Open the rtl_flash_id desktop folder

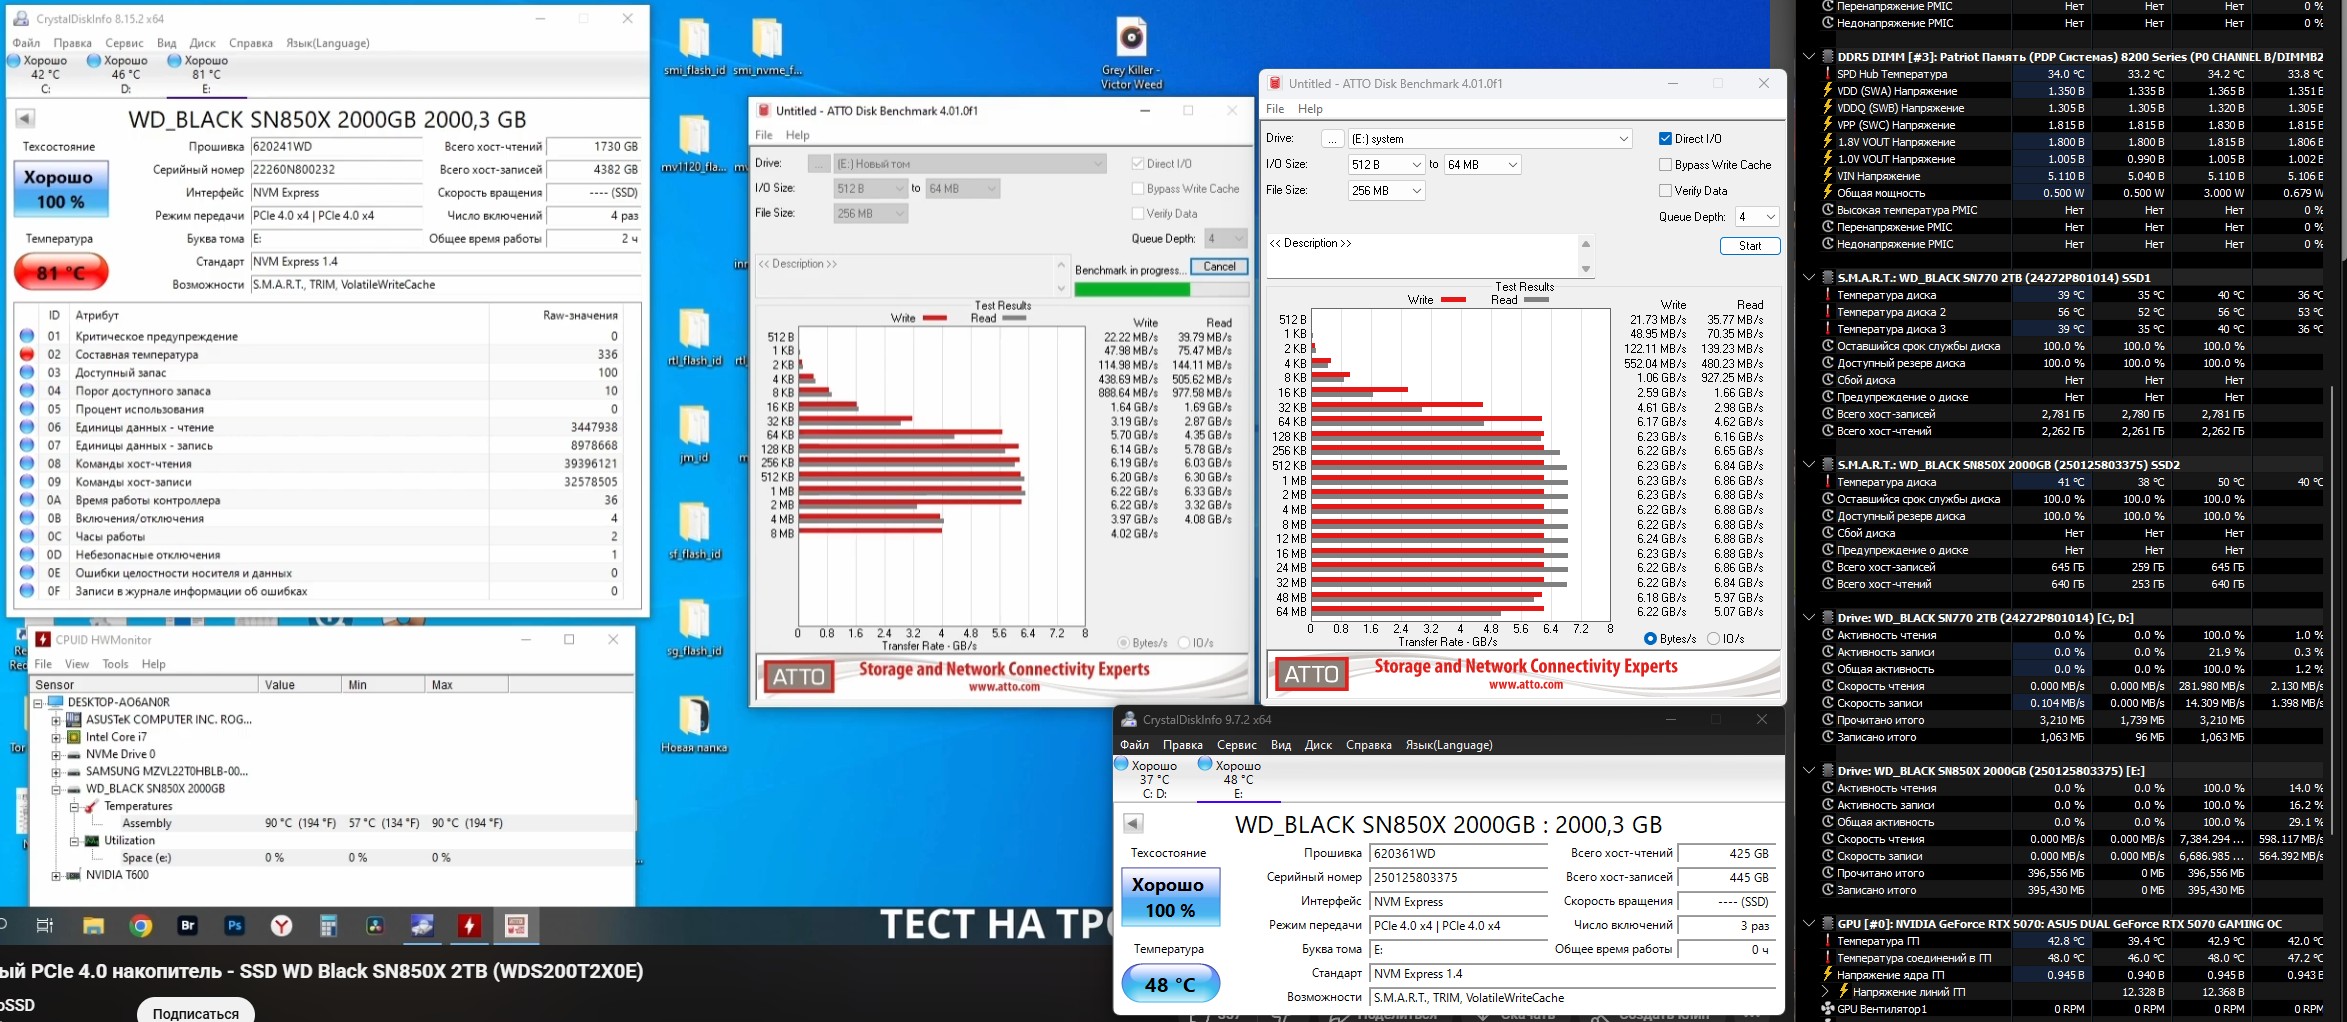[x=694, y=337]
